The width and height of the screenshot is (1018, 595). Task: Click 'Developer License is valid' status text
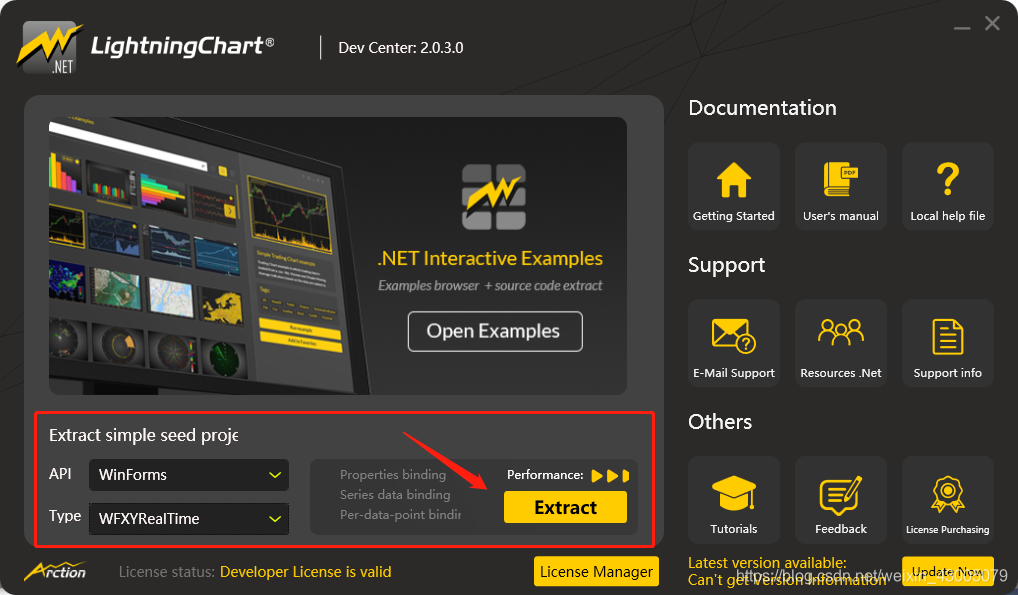click(305, 572)
